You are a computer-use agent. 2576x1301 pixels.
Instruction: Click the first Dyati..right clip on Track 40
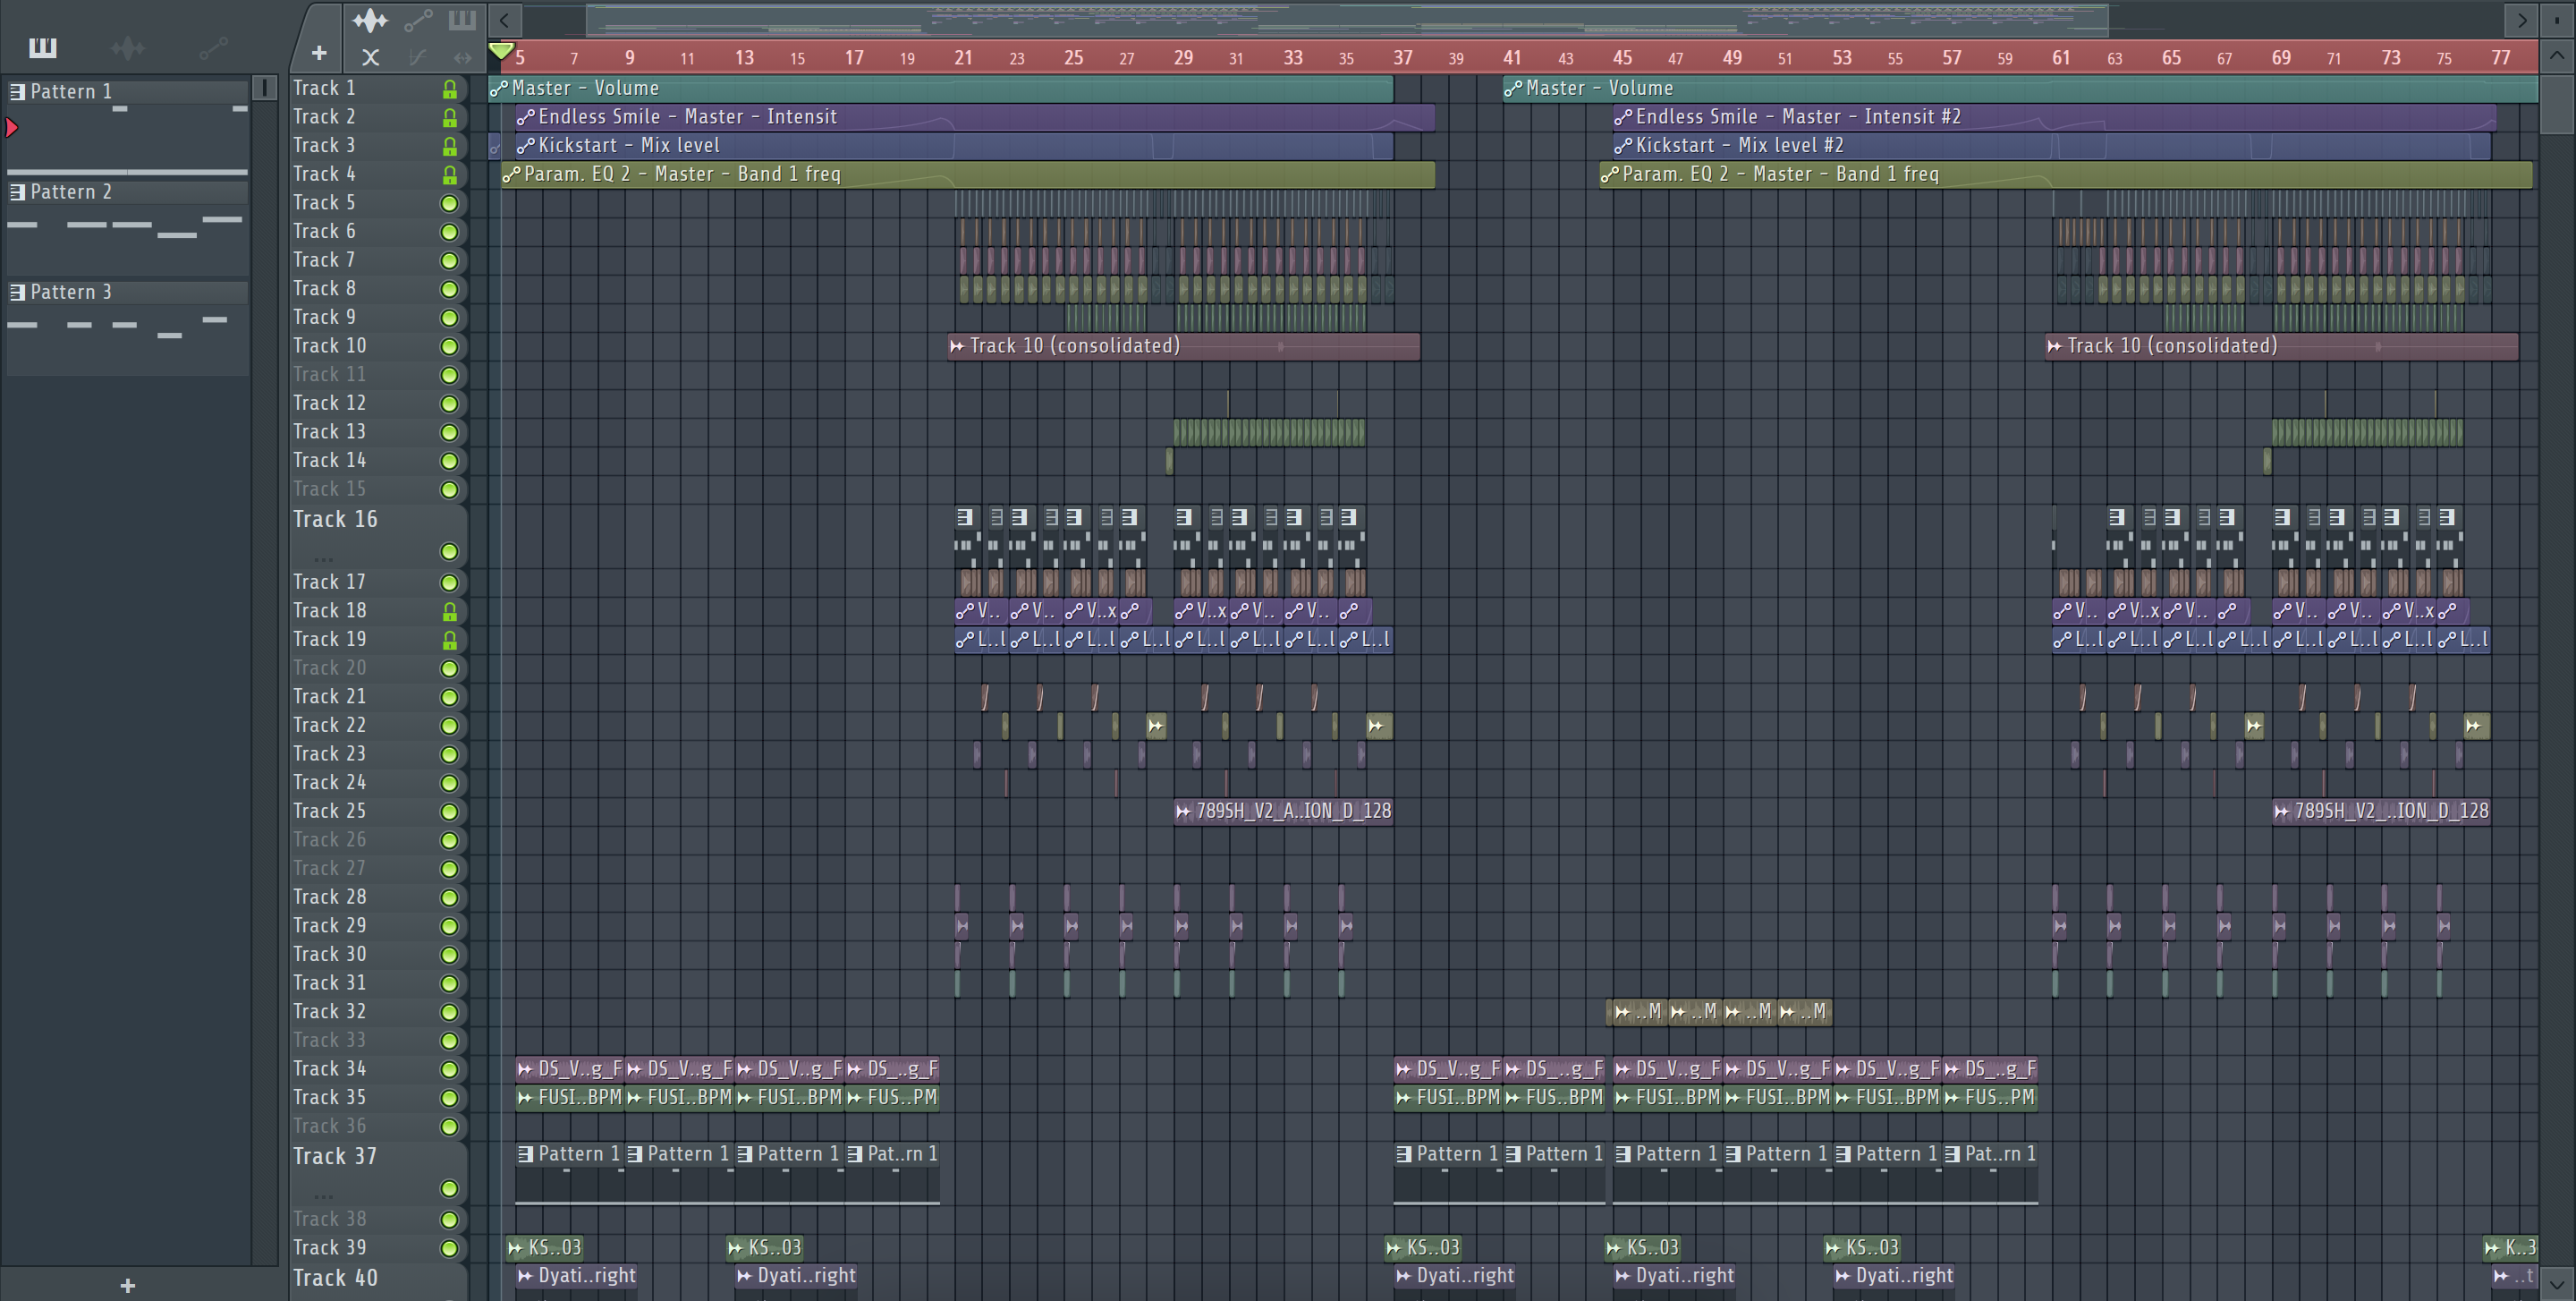pyautogui.click(x=577, y=1276)
